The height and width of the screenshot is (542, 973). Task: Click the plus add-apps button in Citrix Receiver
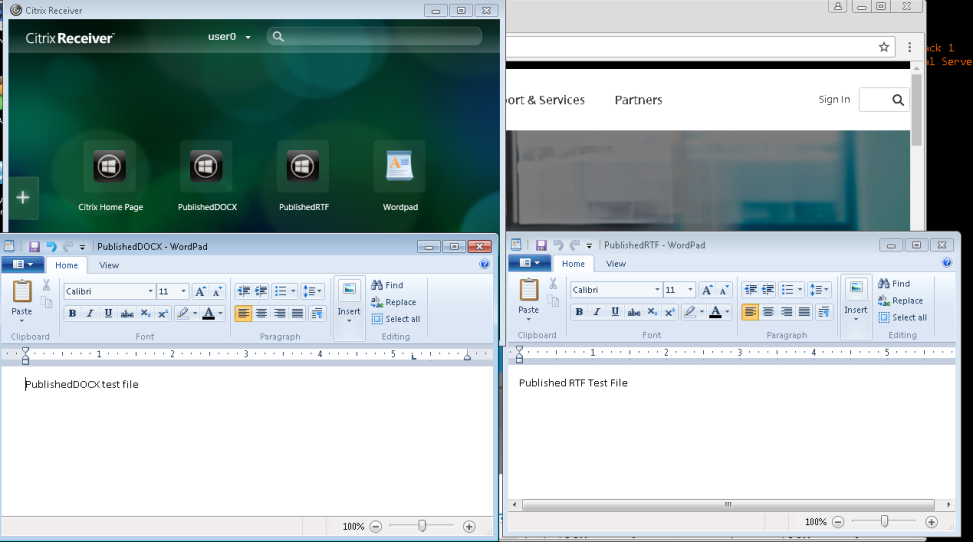point(23,197)
